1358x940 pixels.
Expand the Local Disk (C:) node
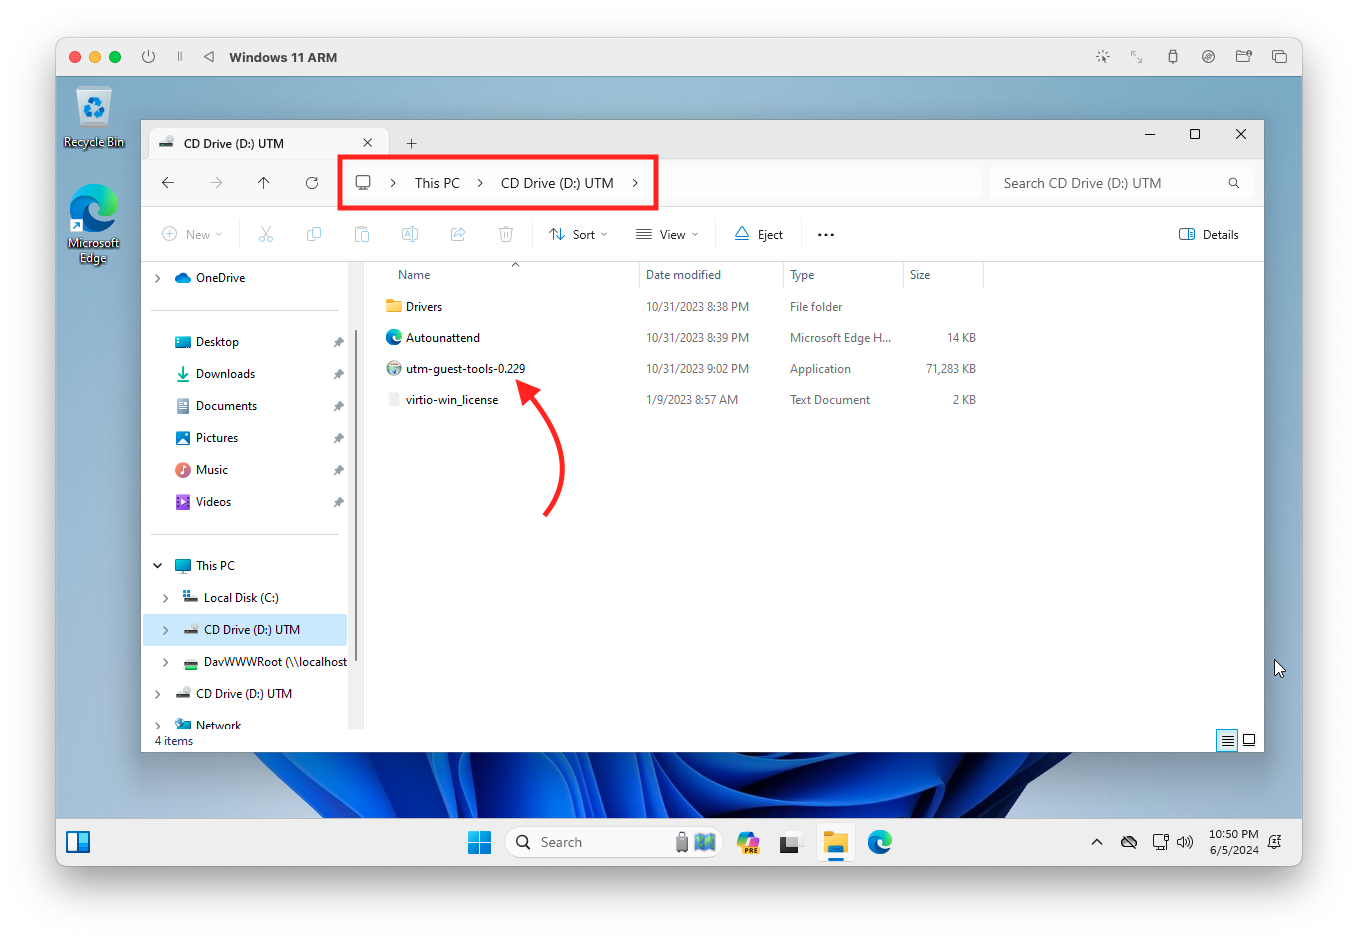click(166, 598)
